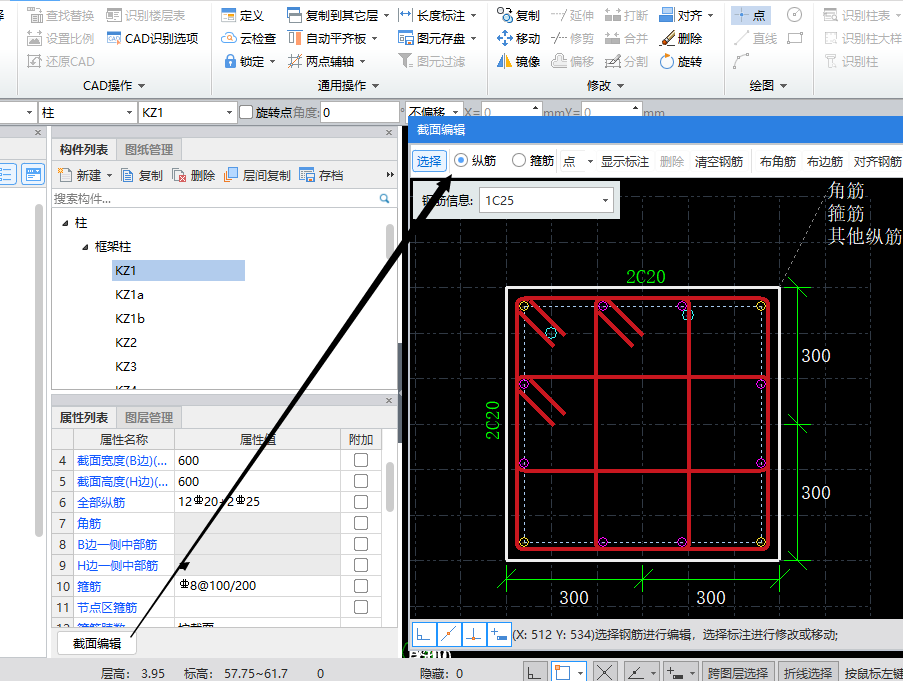Switch to 图纸管理 tab
The height and width of the screenshot is (681, 903).
click(149, 150)
